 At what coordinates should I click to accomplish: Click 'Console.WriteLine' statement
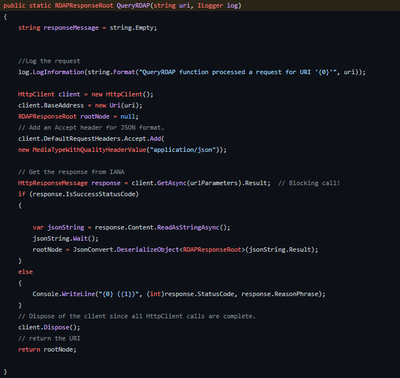coord(179,294)
